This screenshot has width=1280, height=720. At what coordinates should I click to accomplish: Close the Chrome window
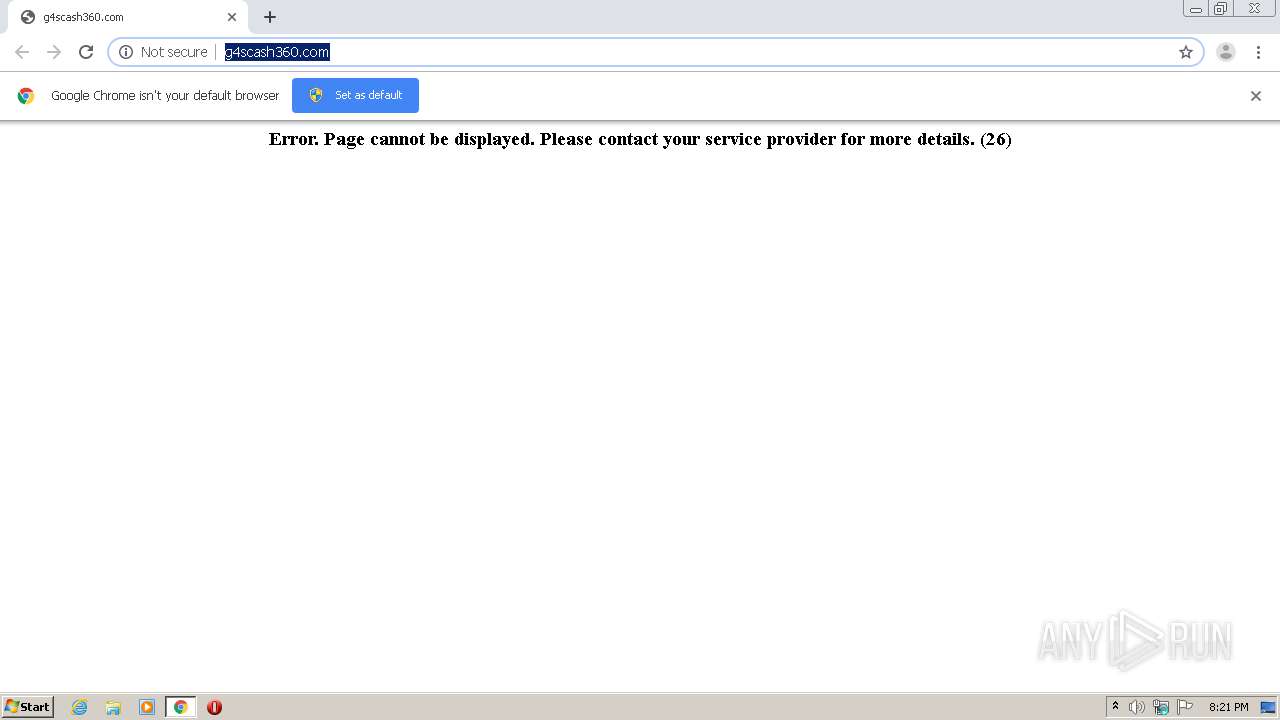tap(1254, 9)
